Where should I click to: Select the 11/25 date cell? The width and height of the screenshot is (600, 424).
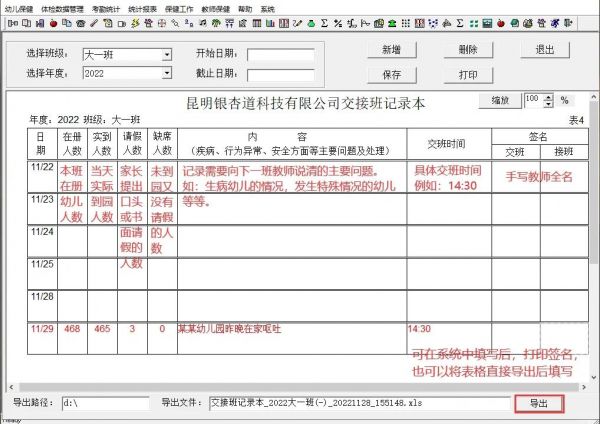[42, 274]
